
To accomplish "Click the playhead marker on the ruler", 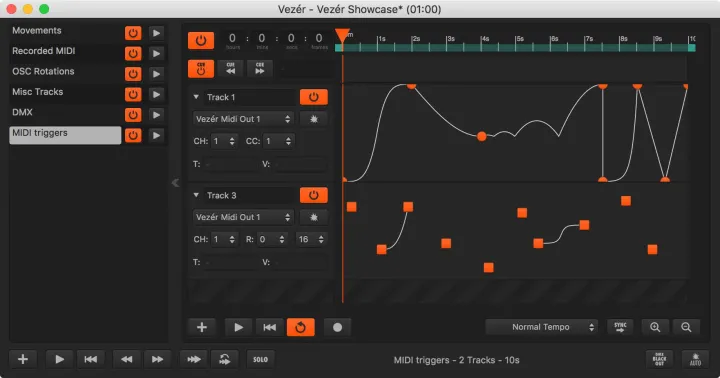I will (342, 36).
